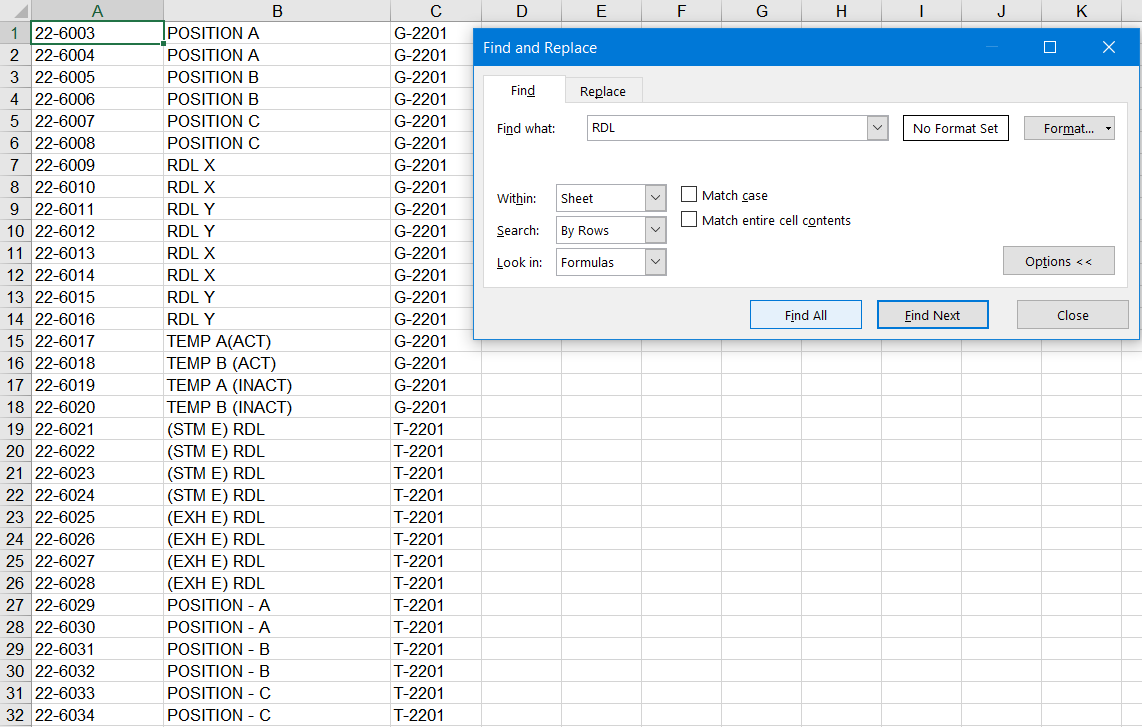
Task: Click the Find Next button
Action: [932, 315]
